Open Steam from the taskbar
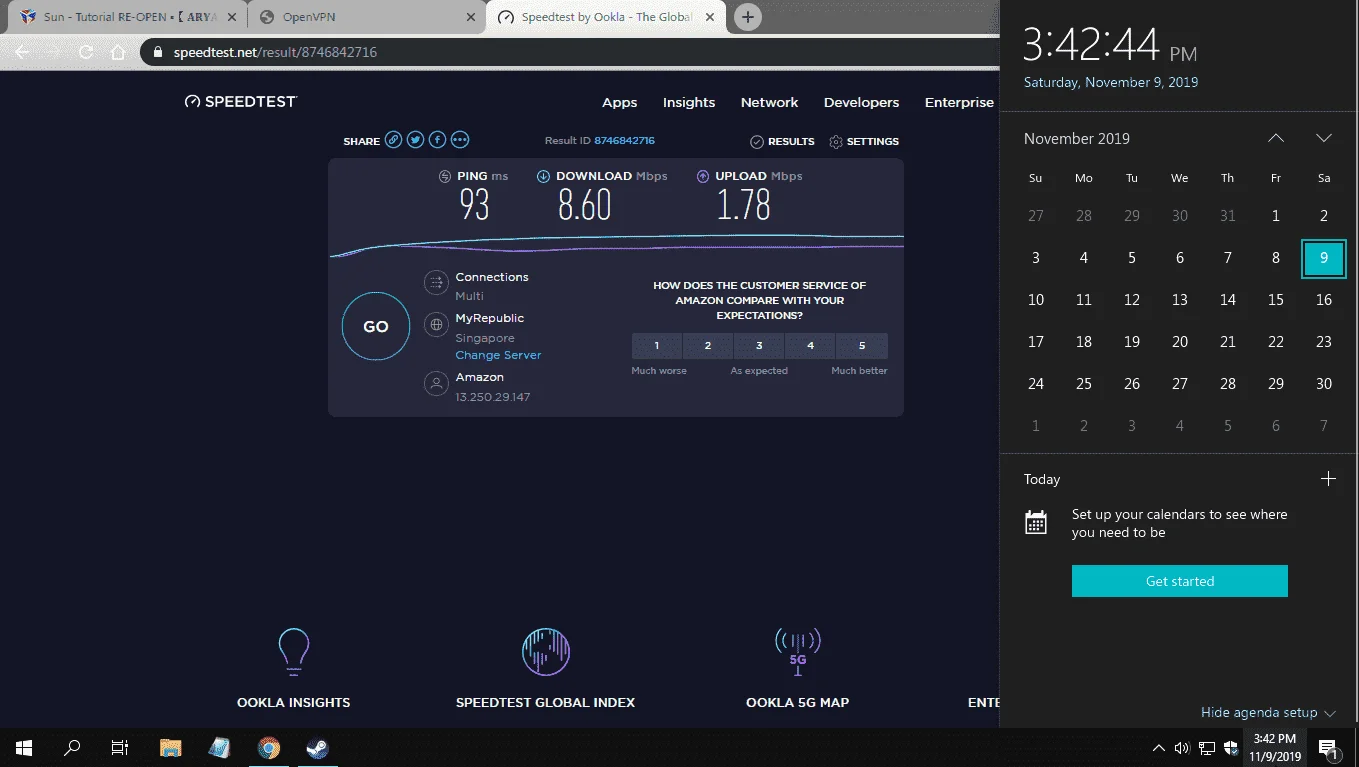Screen dimensions: 1359x767 click(x=317, y=747)
